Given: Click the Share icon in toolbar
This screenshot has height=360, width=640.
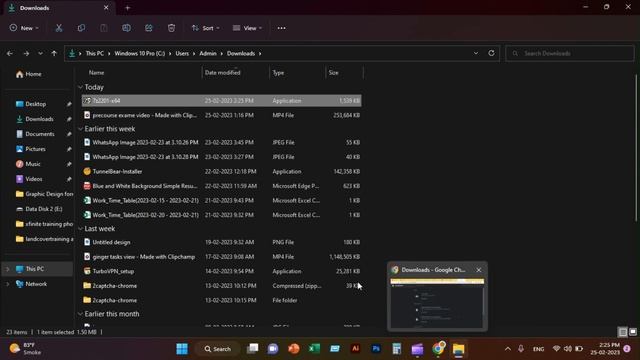Looking at the screenshot, I should 149,28.
